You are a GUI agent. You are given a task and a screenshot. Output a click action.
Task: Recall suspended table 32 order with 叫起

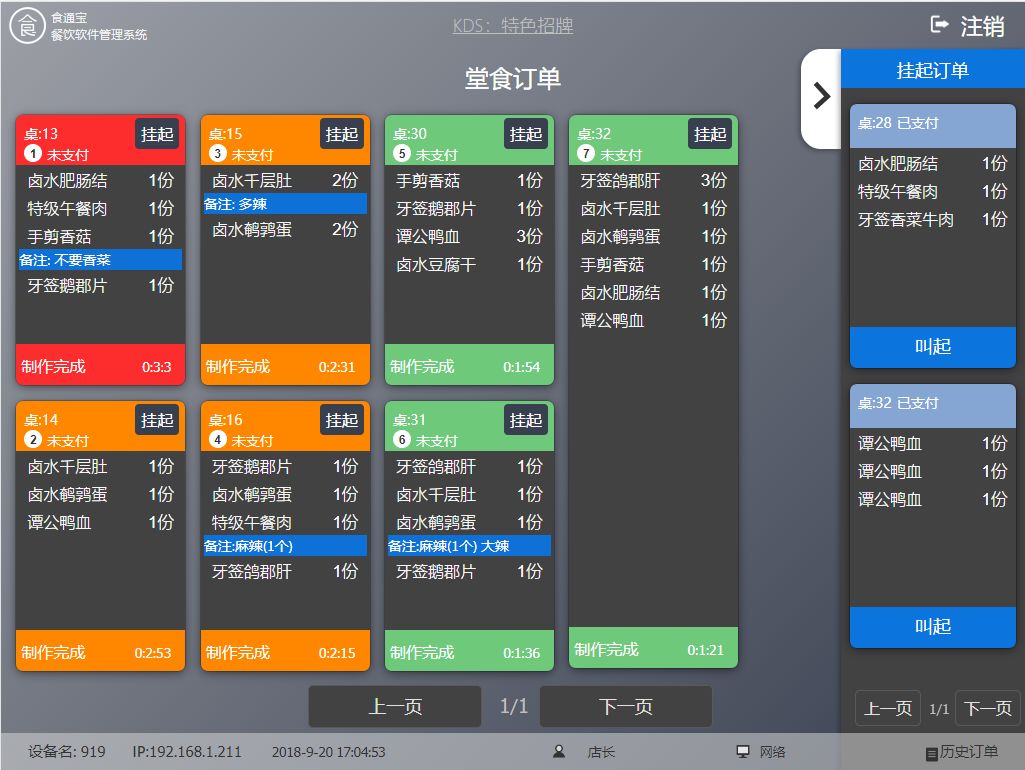933,627
